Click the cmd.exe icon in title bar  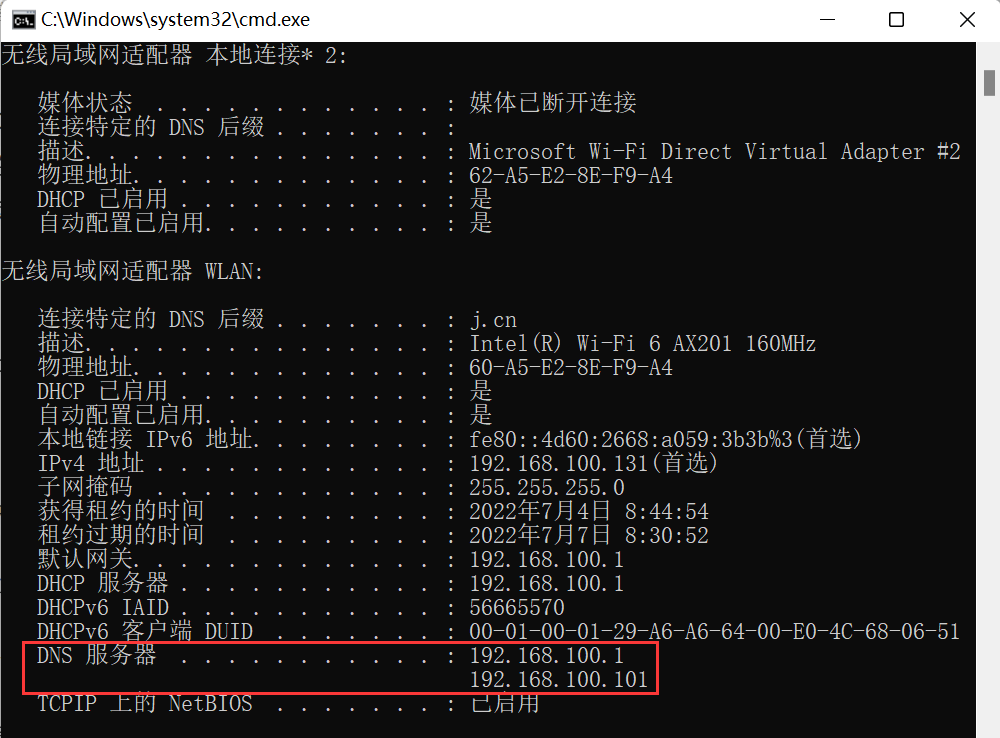[x=17, y=20]
